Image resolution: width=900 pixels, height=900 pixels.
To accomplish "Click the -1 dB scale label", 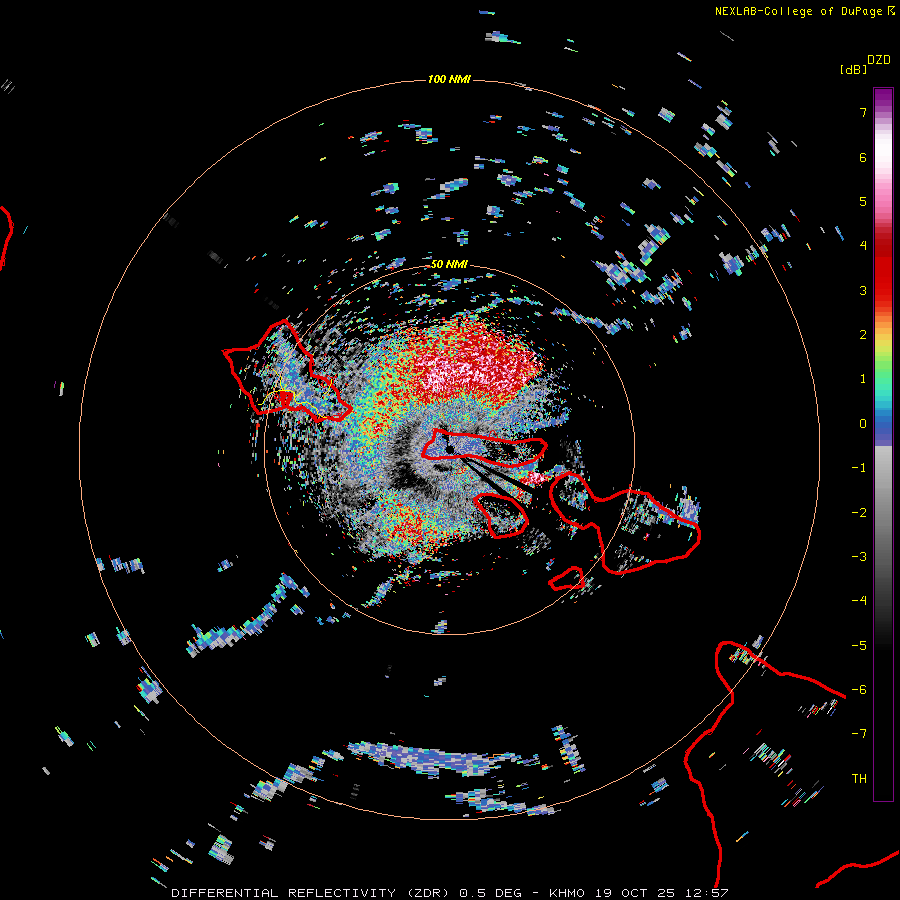I will [859, 468].
